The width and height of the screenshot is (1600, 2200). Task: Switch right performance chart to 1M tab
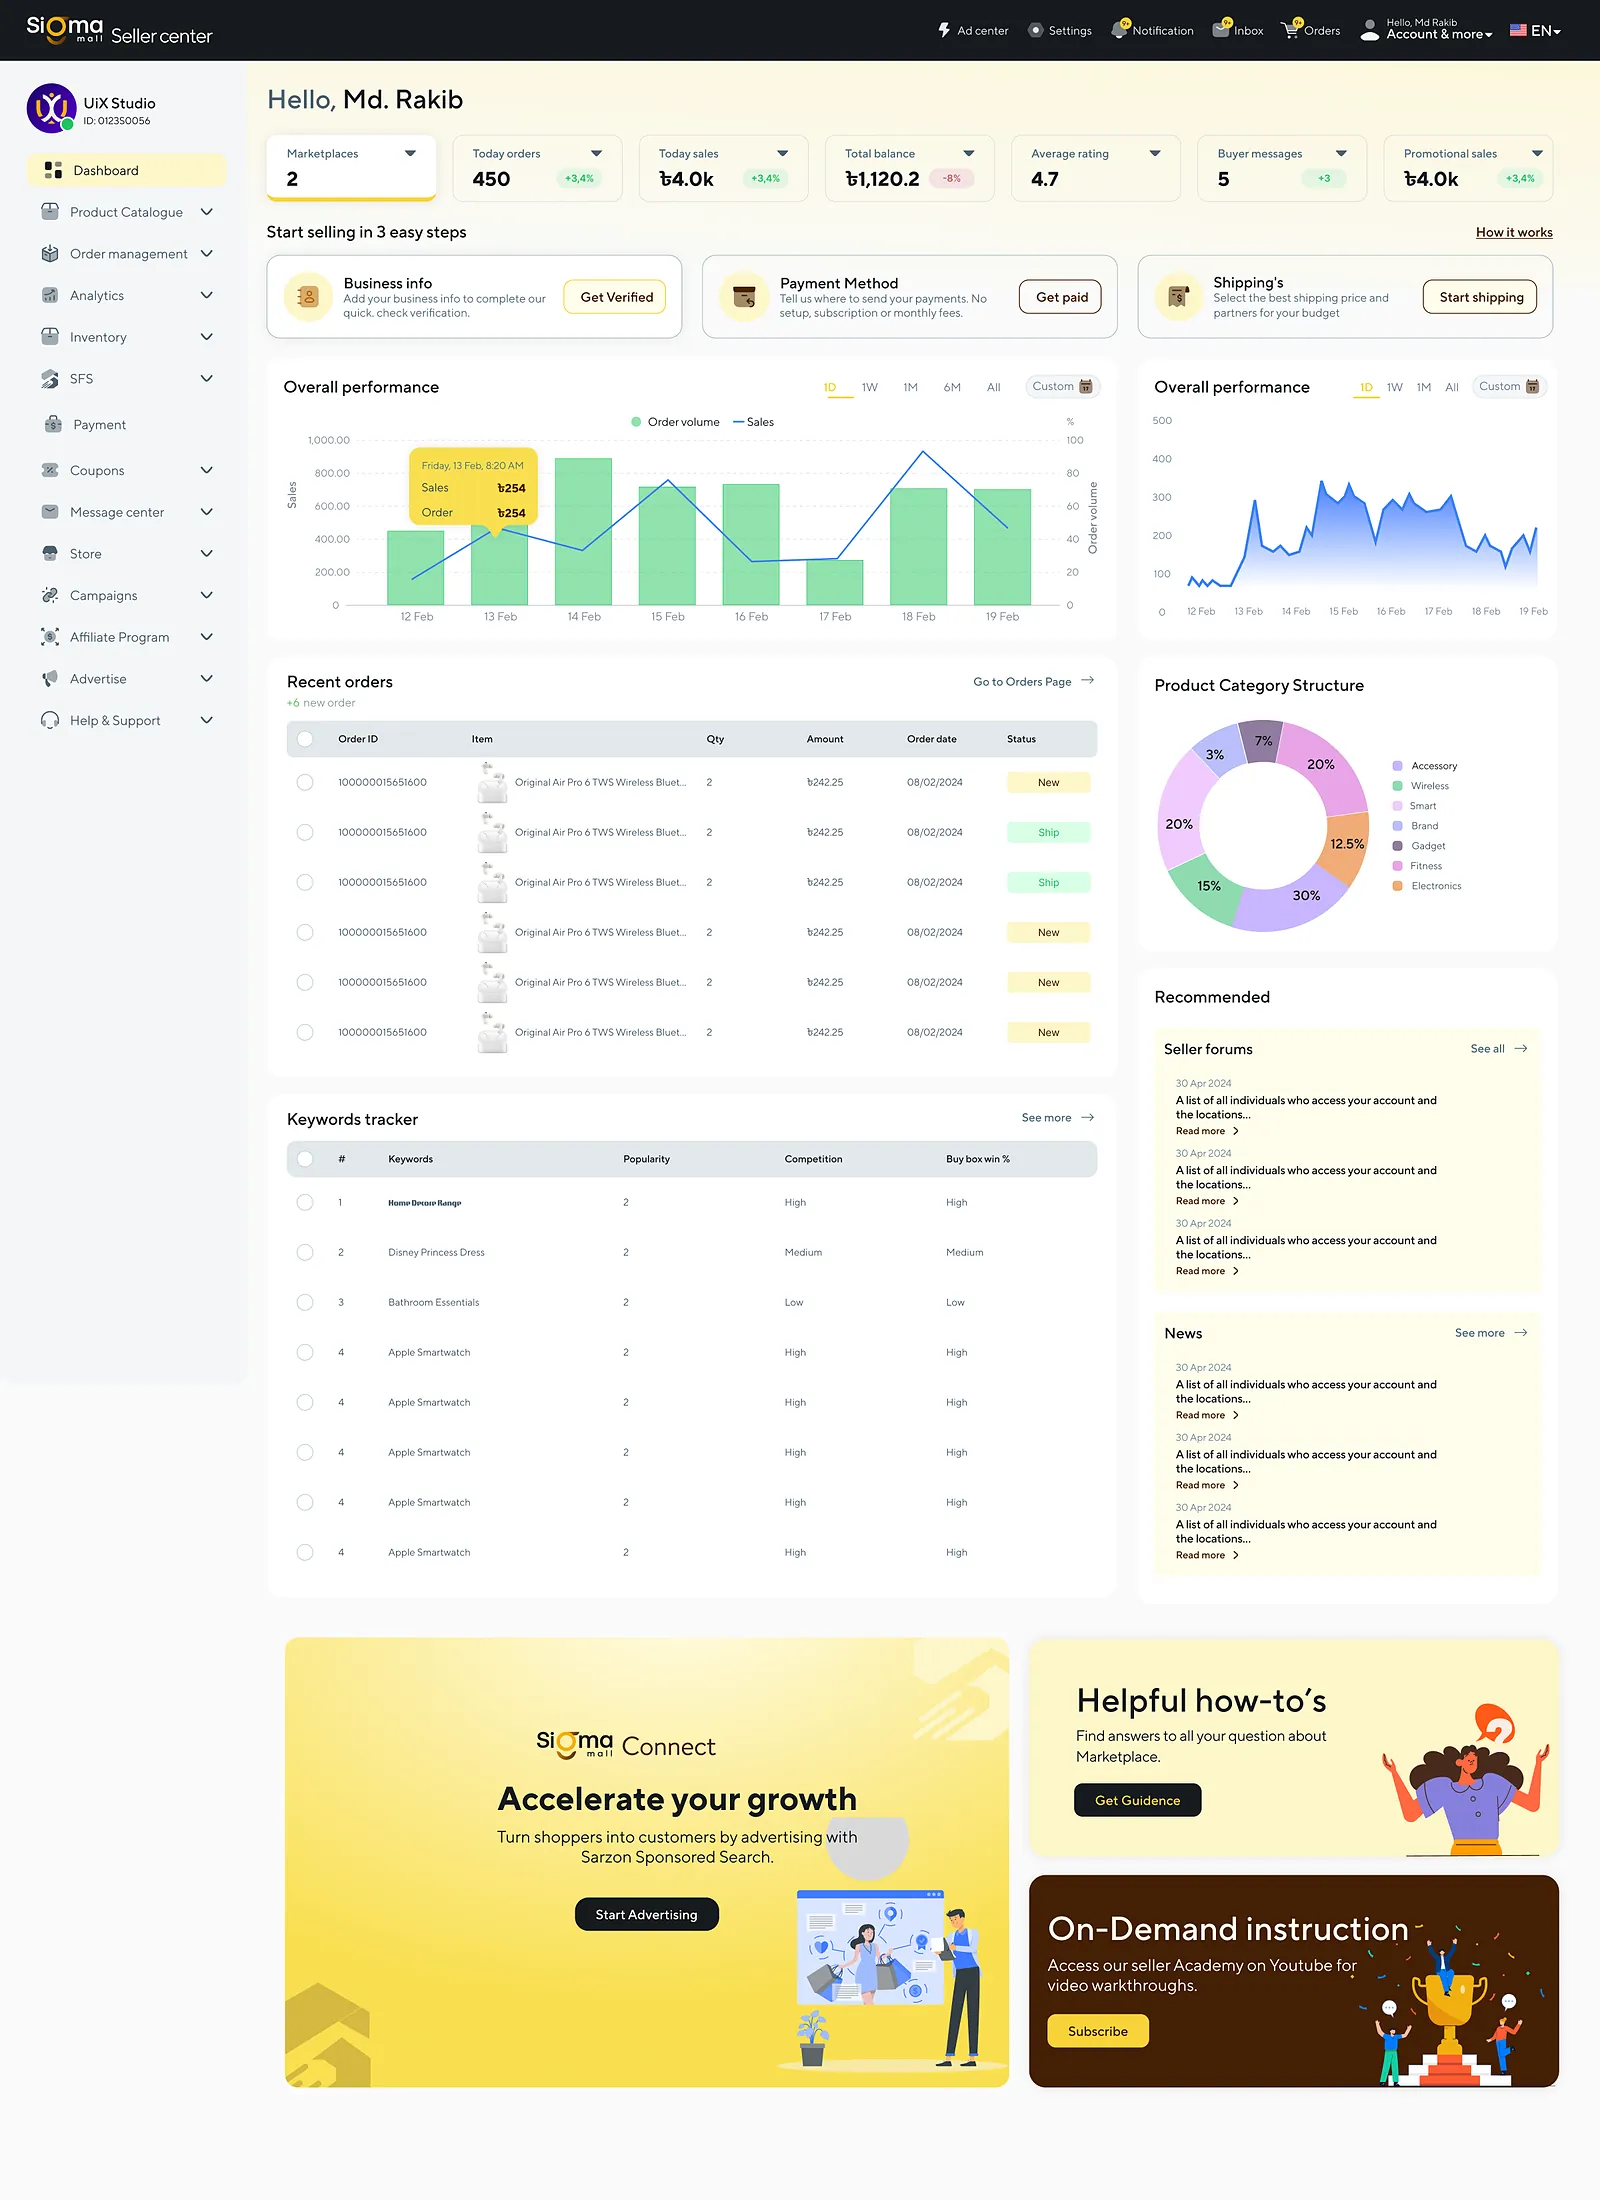click(x=1424, y=387)
